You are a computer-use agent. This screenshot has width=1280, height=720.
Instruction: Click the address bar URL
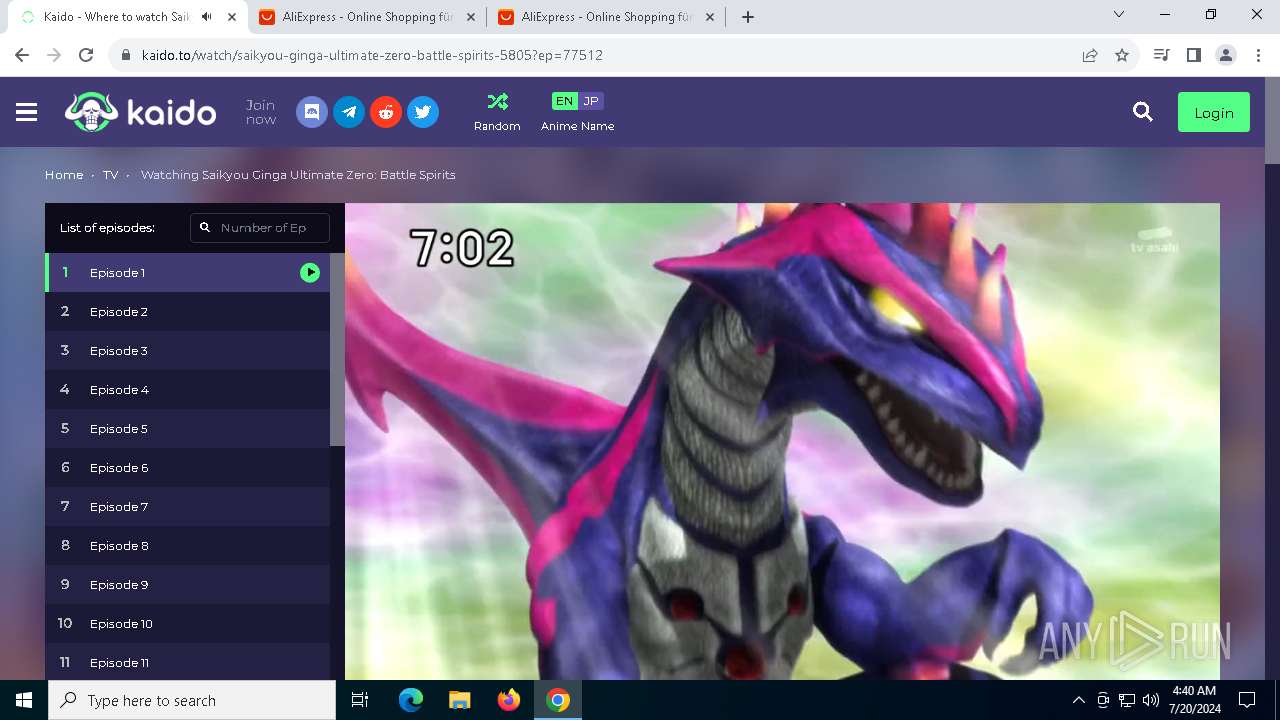coord(372,55)
